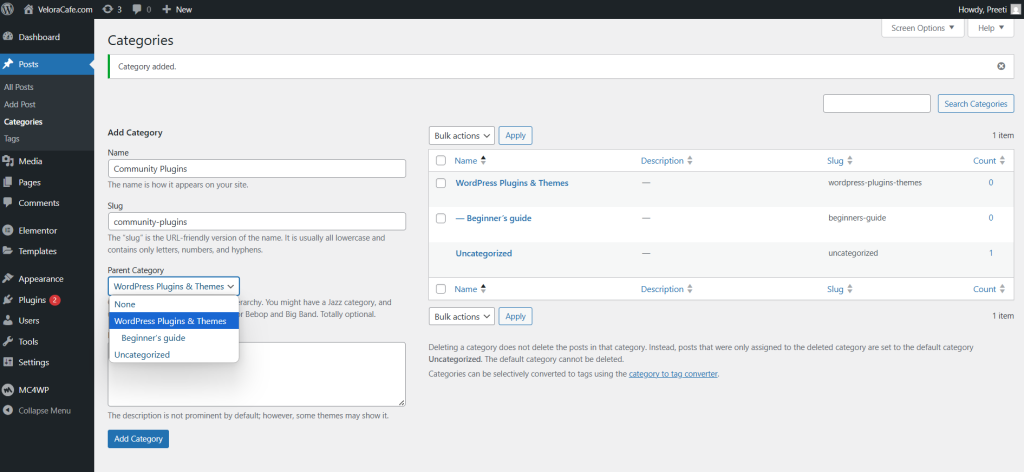Open Beginner's guide category link
1024x472 pixels.
494,218
